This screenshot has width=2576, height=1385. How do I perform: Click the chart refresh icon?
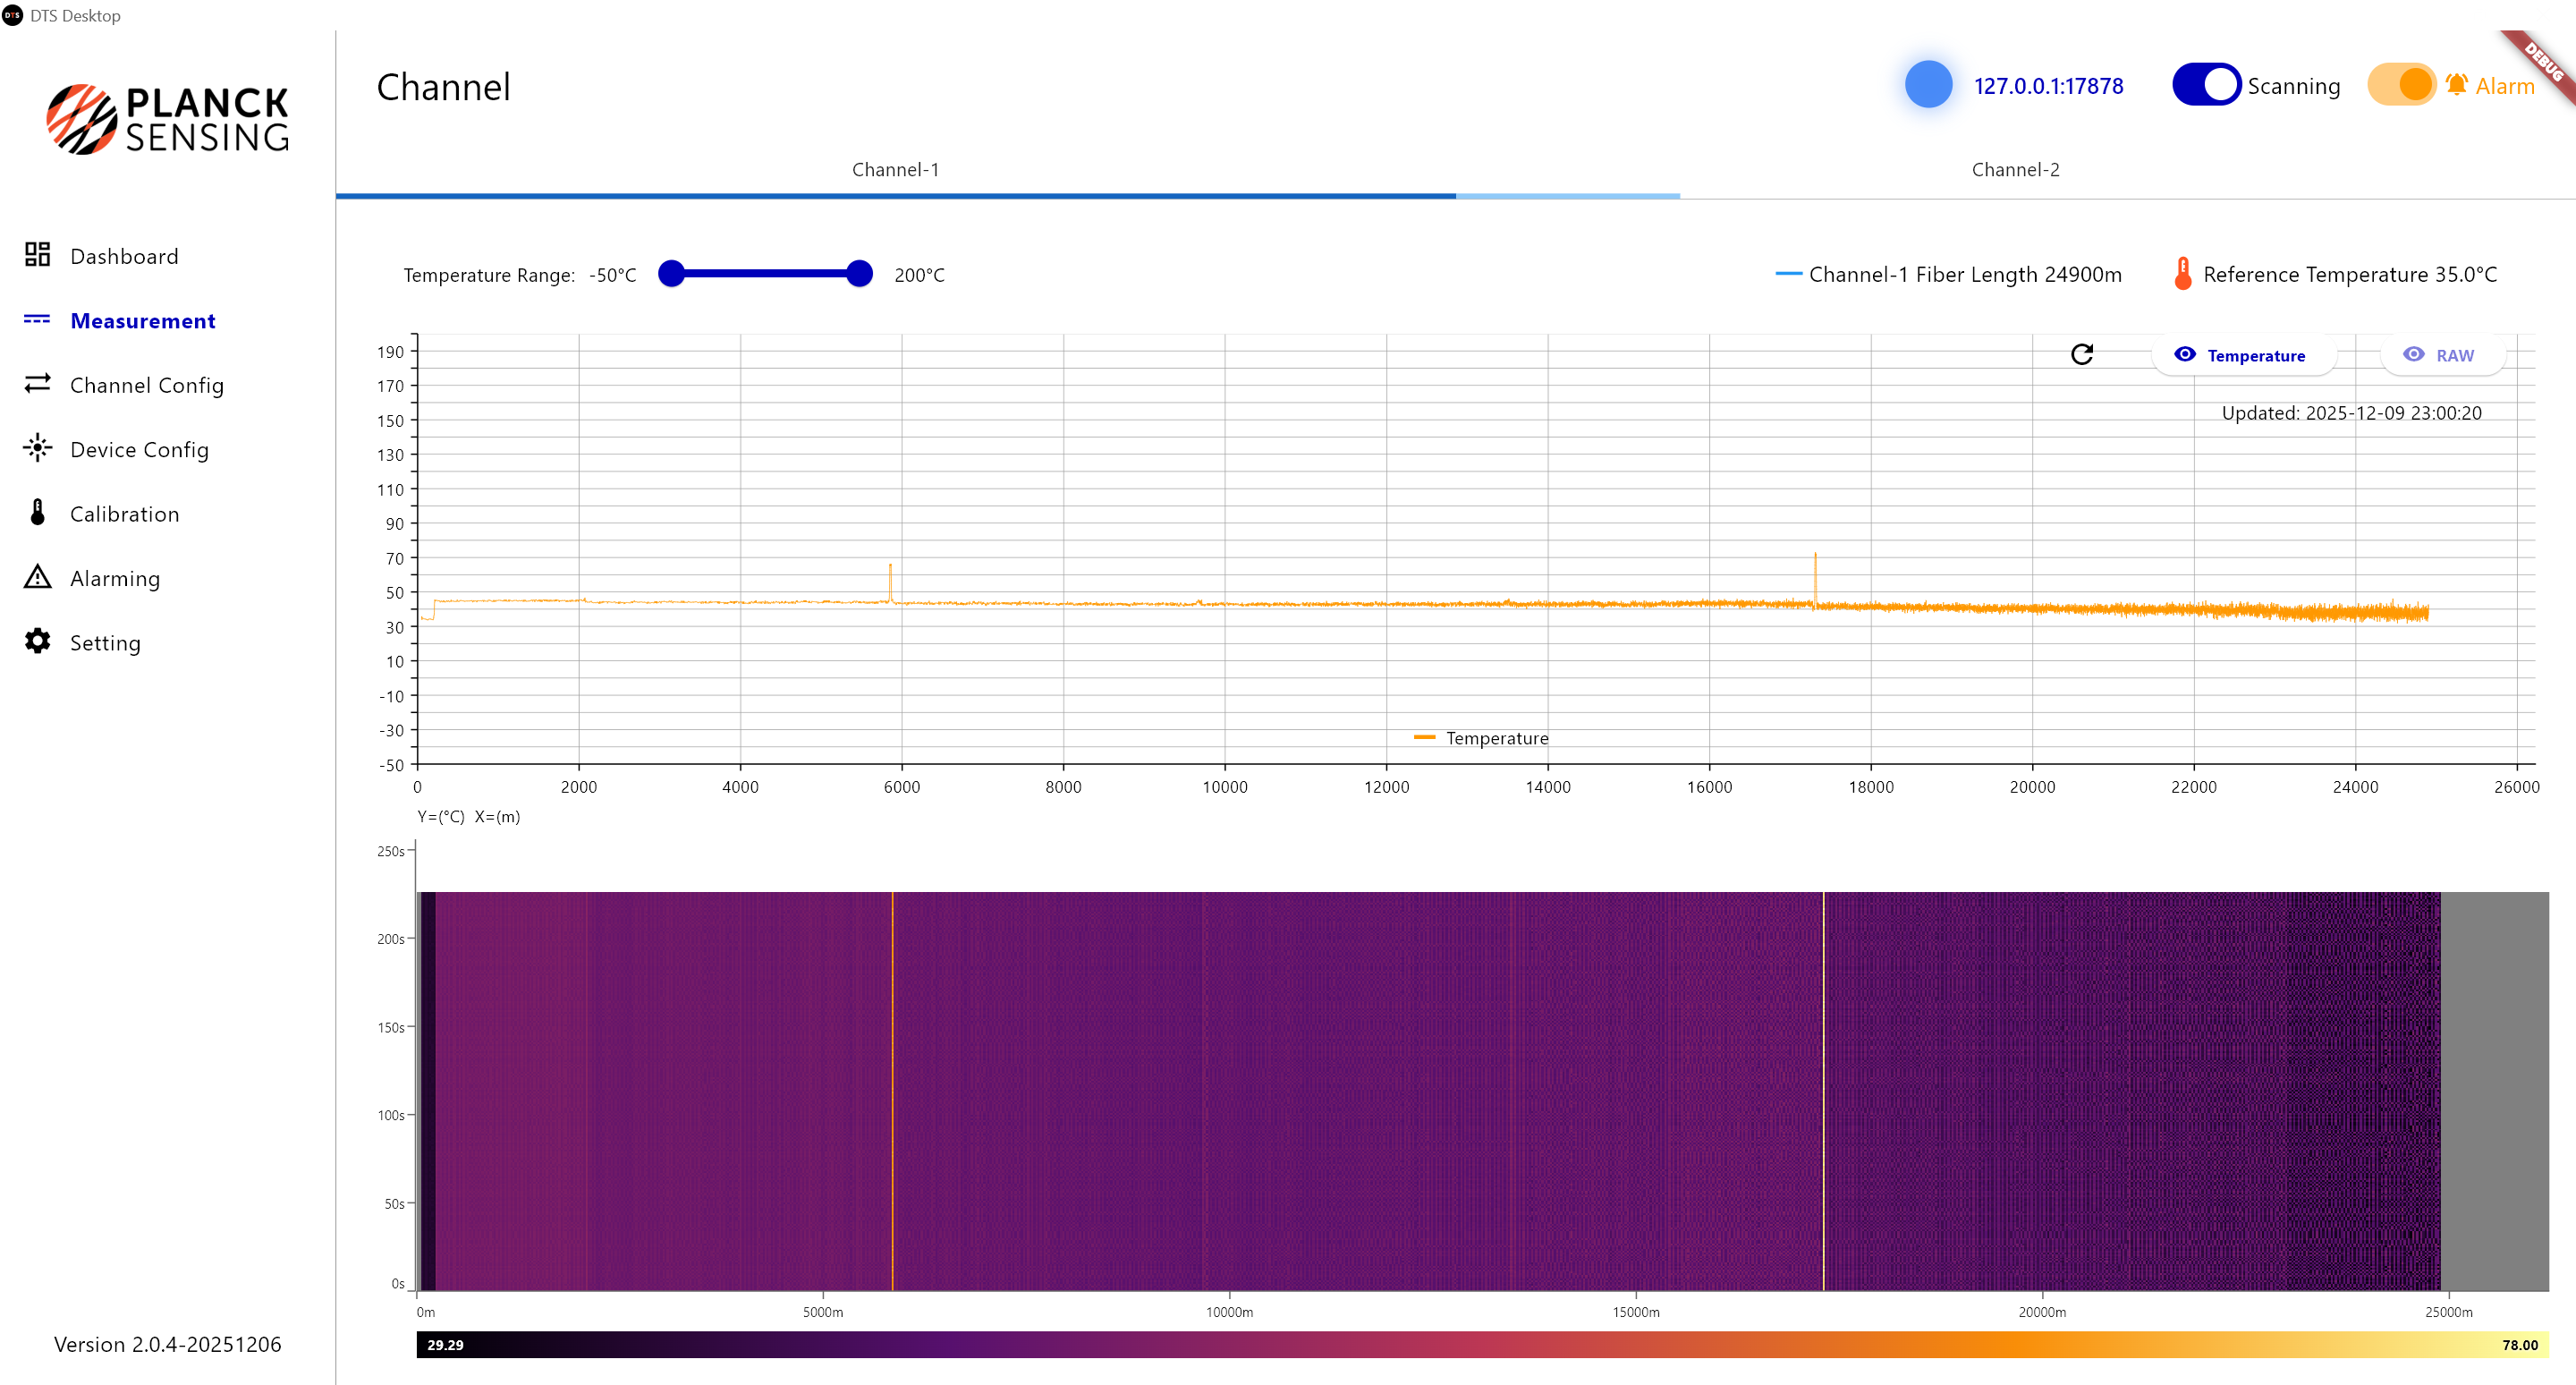coord(2081,355)
